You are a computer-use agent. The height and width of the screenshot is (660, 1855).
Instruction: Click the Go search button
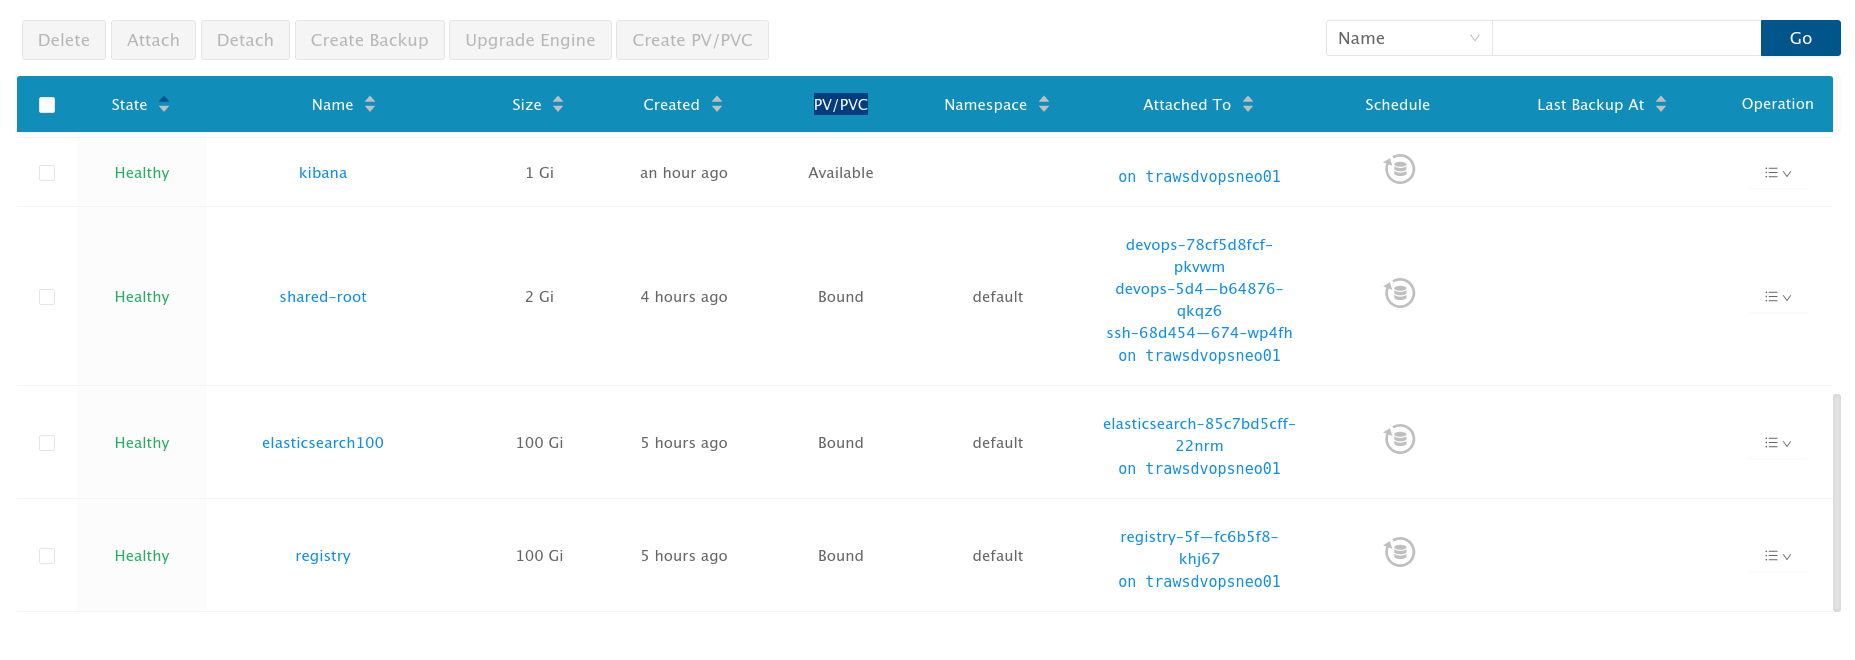click(1801, 38)
